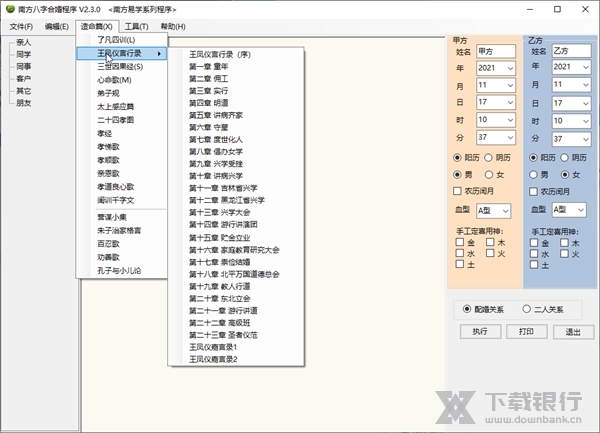600x433 pixels.
Task: Close the open 造命篇(X) menu
Action: (96, 26)
